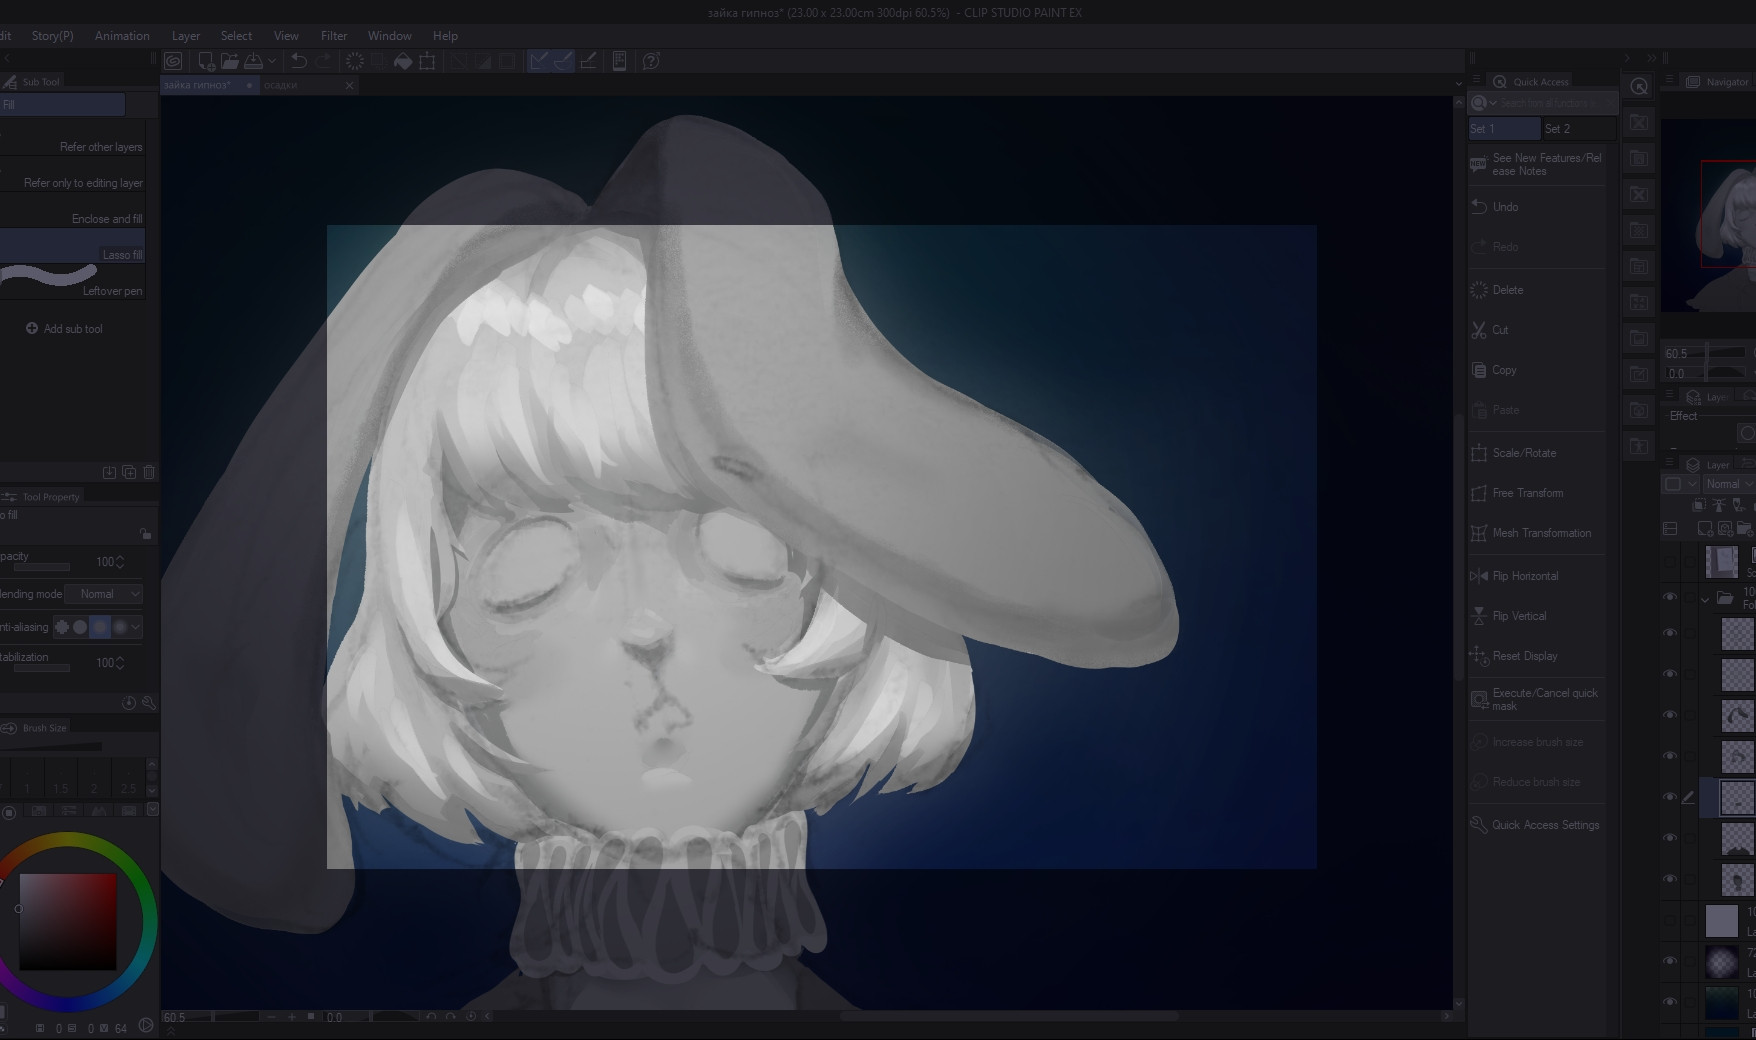Select the no anti-aliasing option
1756x1040 pixels.
62,627
